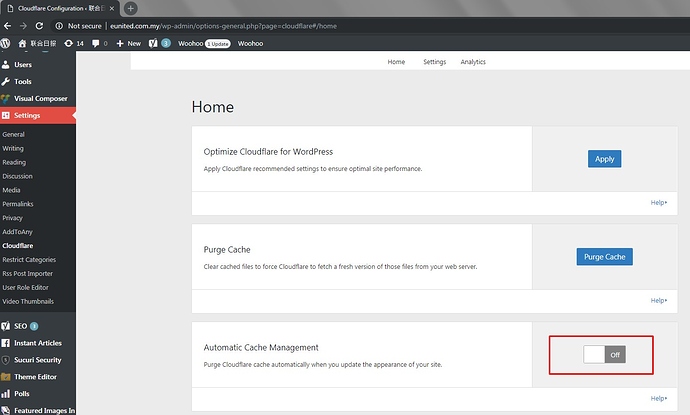Screen dimensions: 690x415
Task: Open AddToAny settings submenu item
Action: point(17,232)
